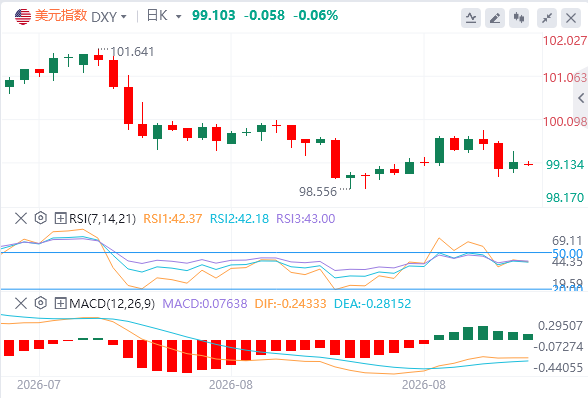
Task: Expand the RSI(7,14,21) plus box
Action: point(60,218)
